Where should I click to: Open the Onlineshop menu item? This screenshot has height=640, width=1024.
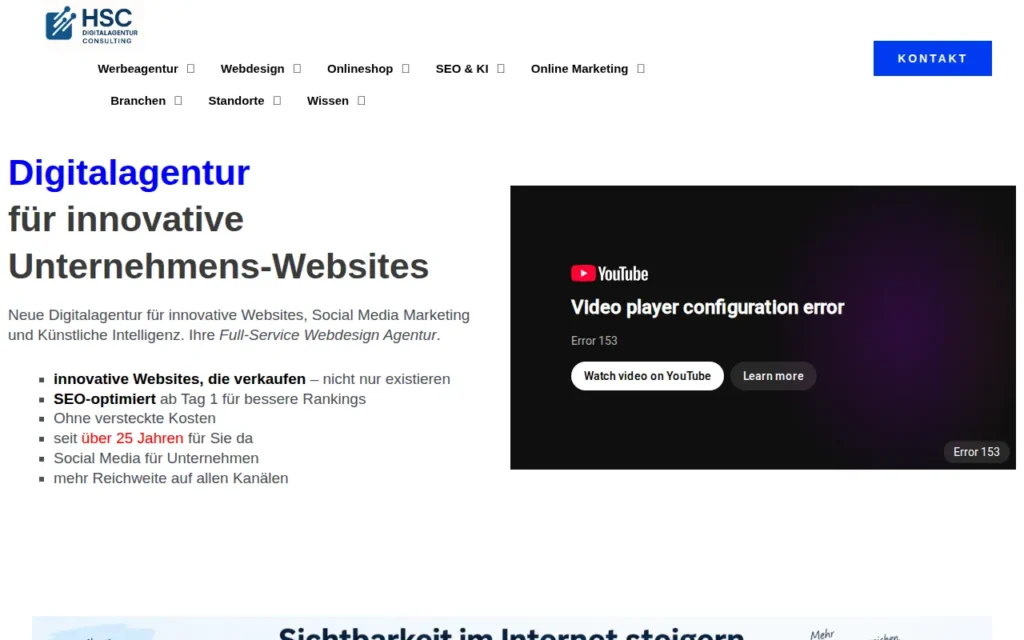[360, 69]
